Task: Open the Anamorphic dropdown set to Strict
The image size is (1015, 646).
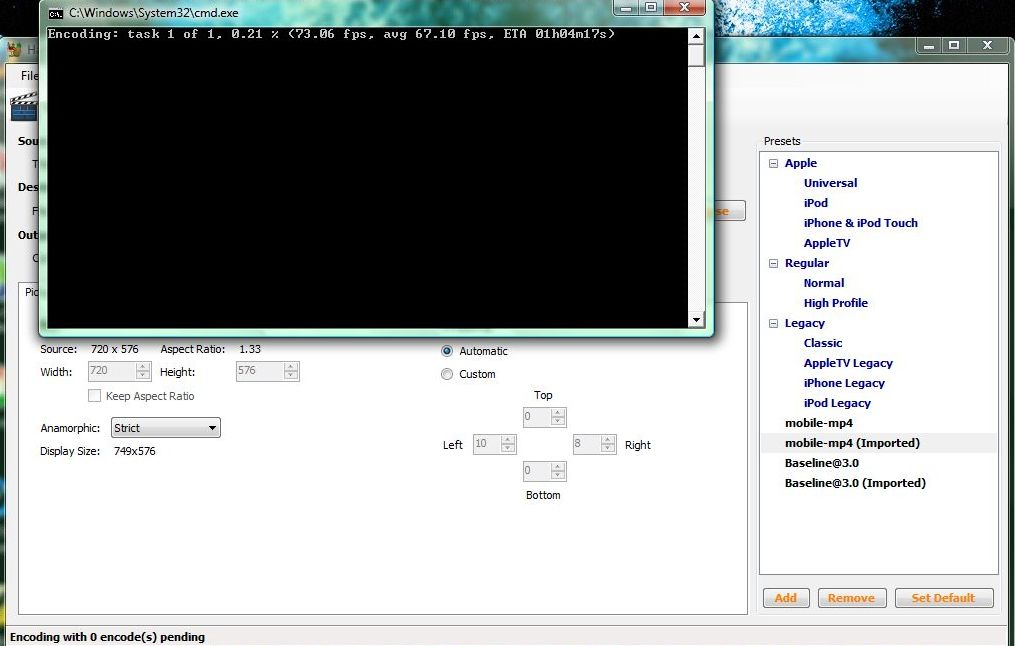Action: 165,427
